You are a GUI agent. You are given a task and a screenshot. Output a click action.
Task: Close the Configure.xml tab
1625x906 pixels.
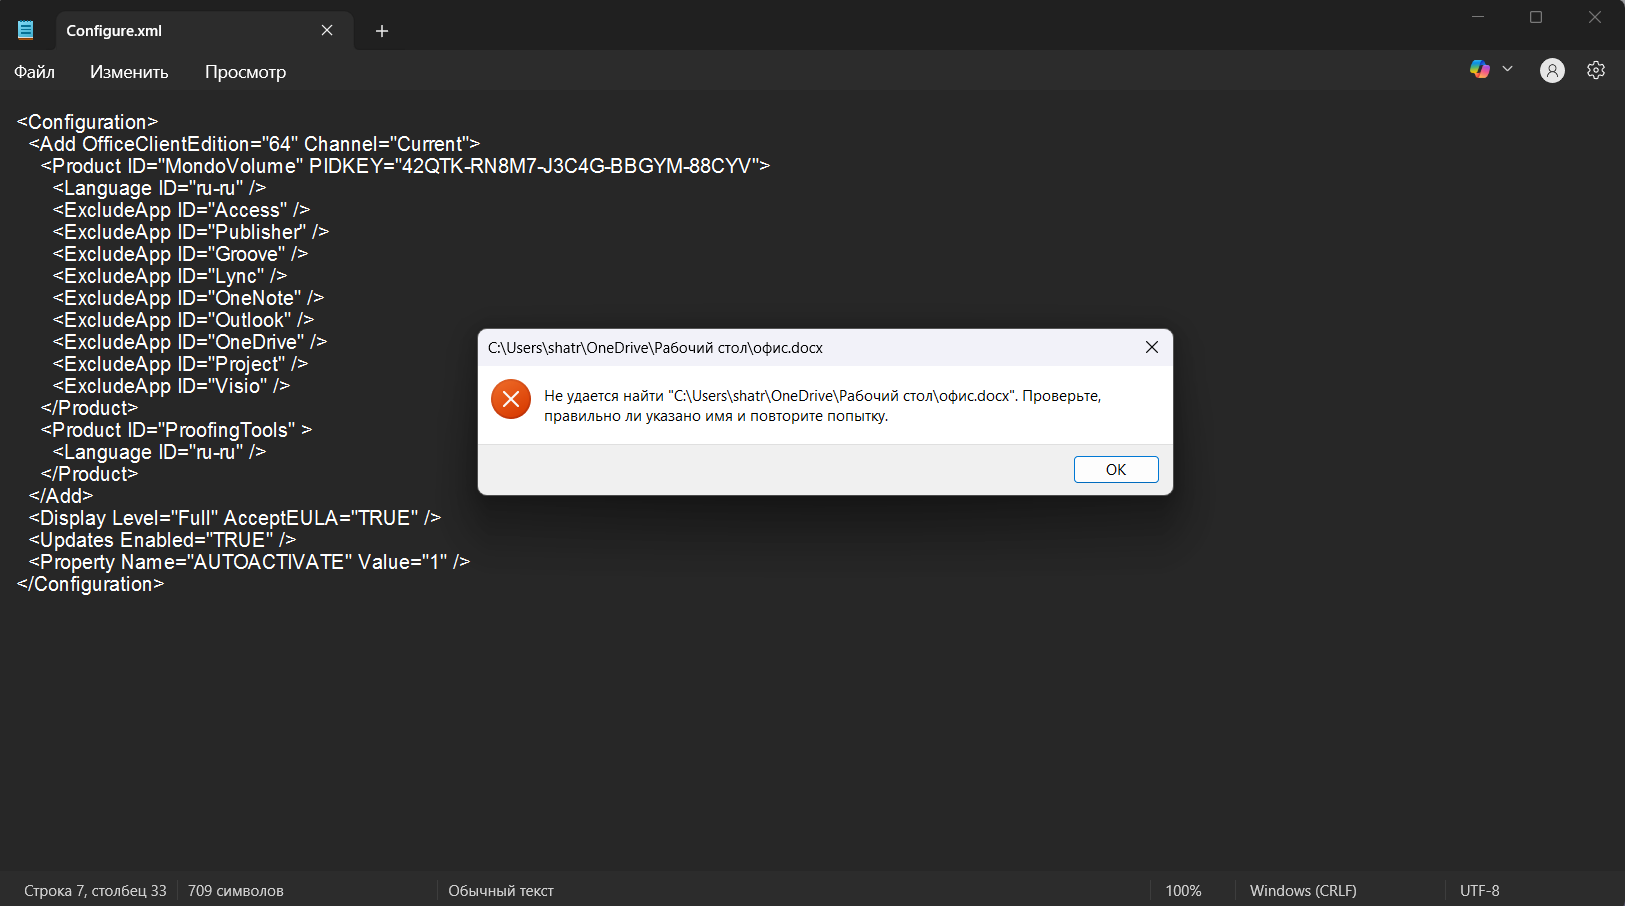click(327, 30)
